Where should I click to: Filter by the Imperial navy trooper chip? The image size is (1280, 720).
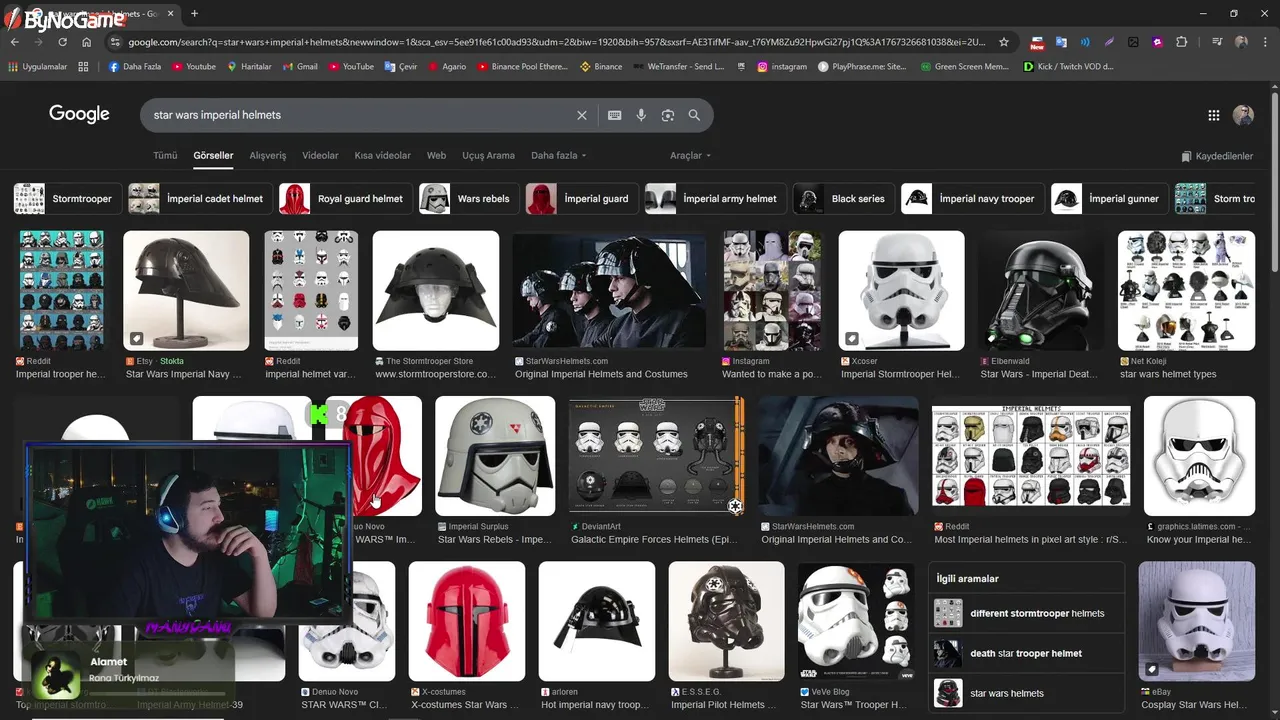(973, 199)
